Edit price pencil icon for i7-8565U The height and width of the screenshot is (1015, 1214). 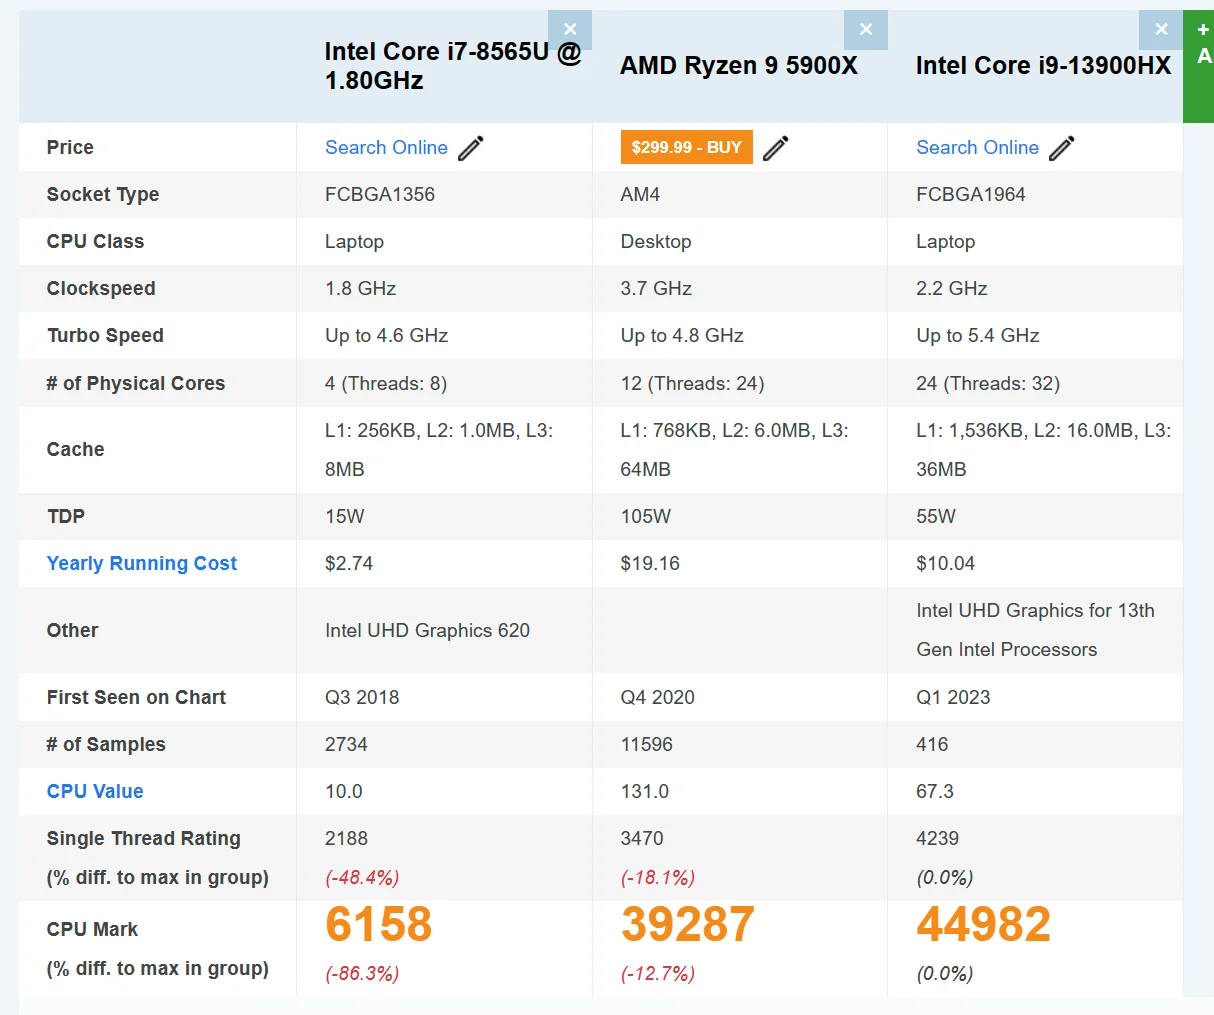[471, 148]
